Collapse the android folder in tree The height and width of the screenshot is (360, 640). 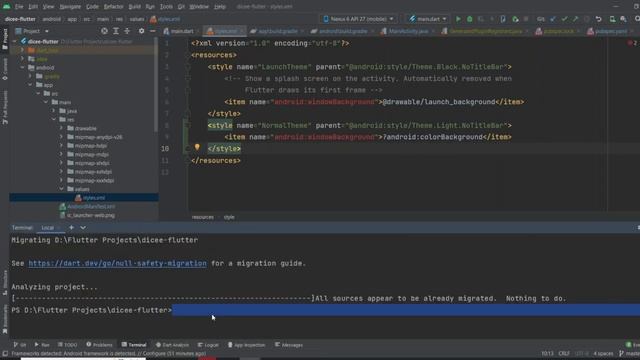(22, 68)
